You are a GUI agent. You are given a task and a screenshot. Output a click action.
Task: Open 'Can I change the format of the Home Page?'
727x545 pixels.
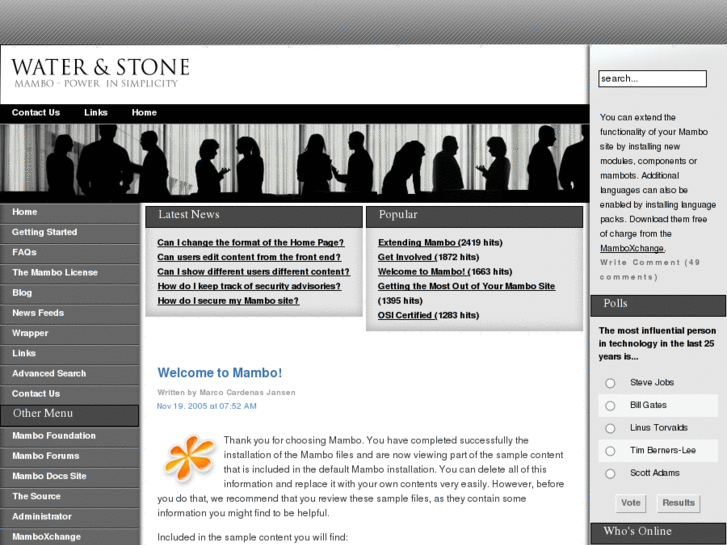(250, 243)
